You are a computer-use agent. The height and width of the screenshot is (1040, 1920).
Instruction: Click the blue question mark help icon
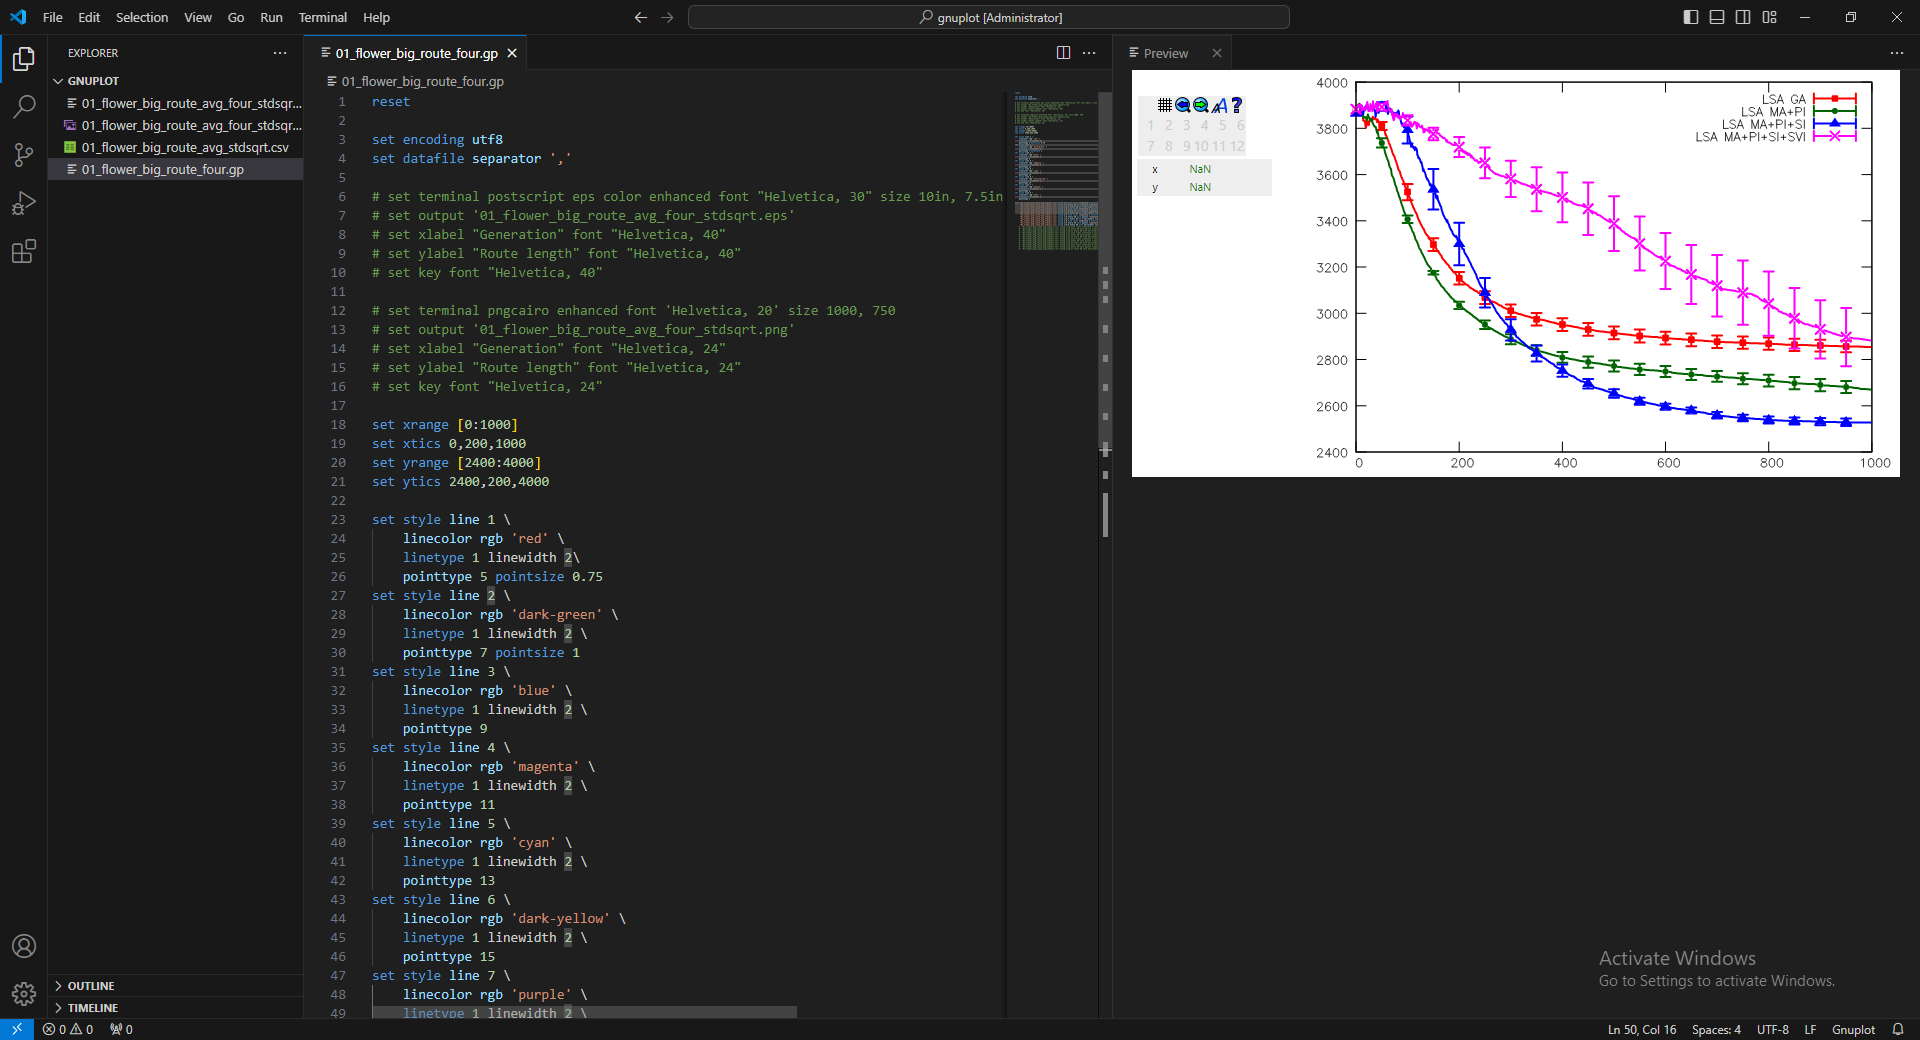1237,105
